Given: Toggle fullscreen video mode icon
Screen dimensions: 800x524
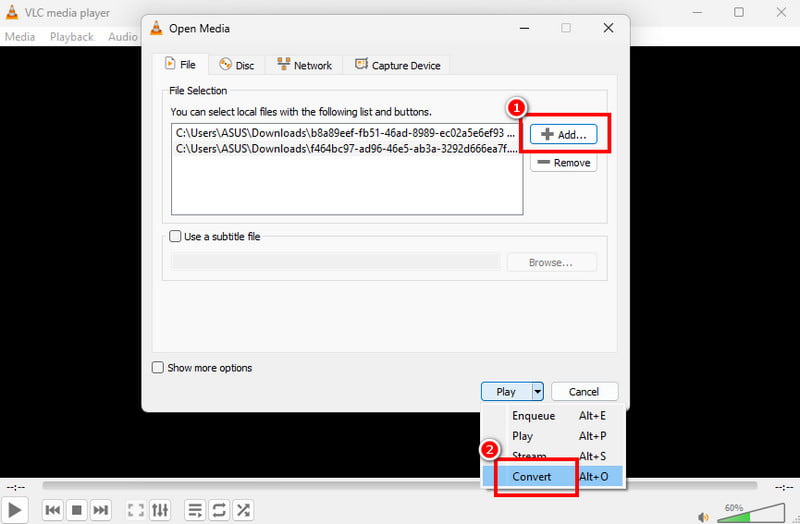Looking at the screenshot, I should 136,510.
